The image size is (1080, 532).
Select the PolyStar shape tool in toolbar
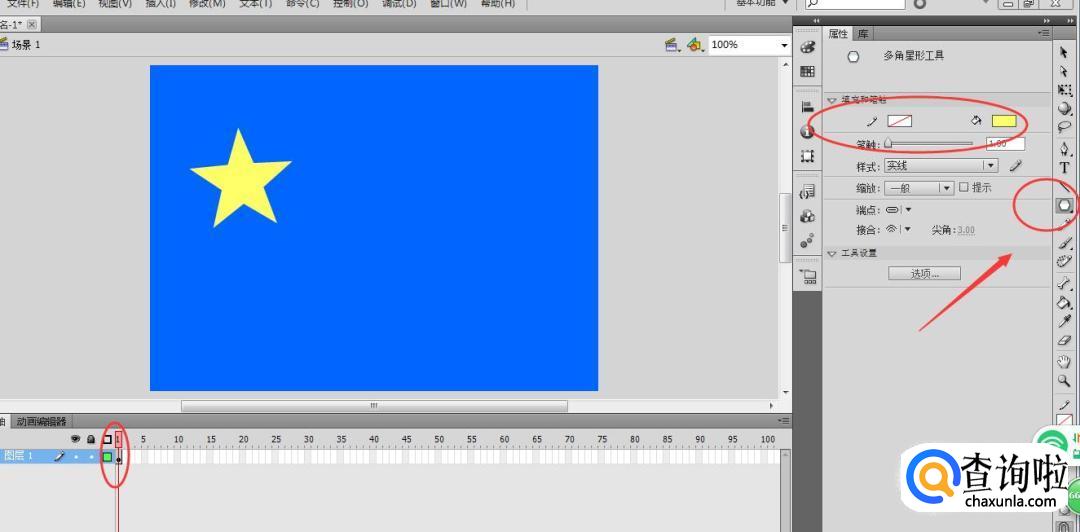click(1065, 205)
